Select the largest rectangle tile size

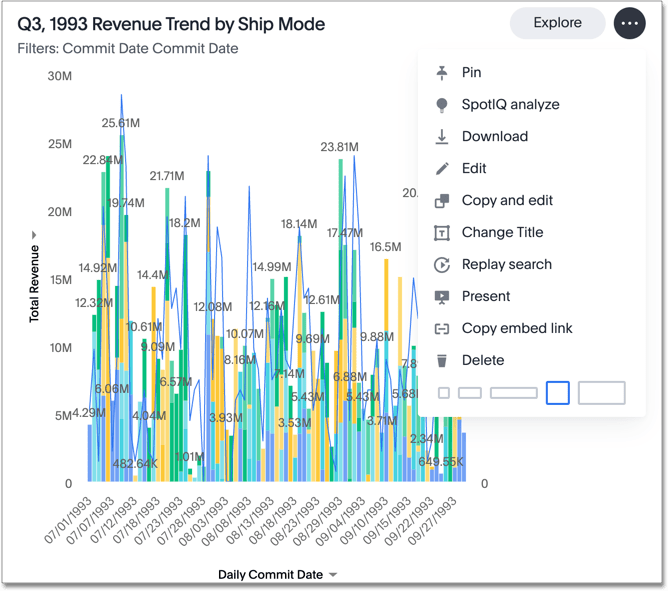pos(601,393)
